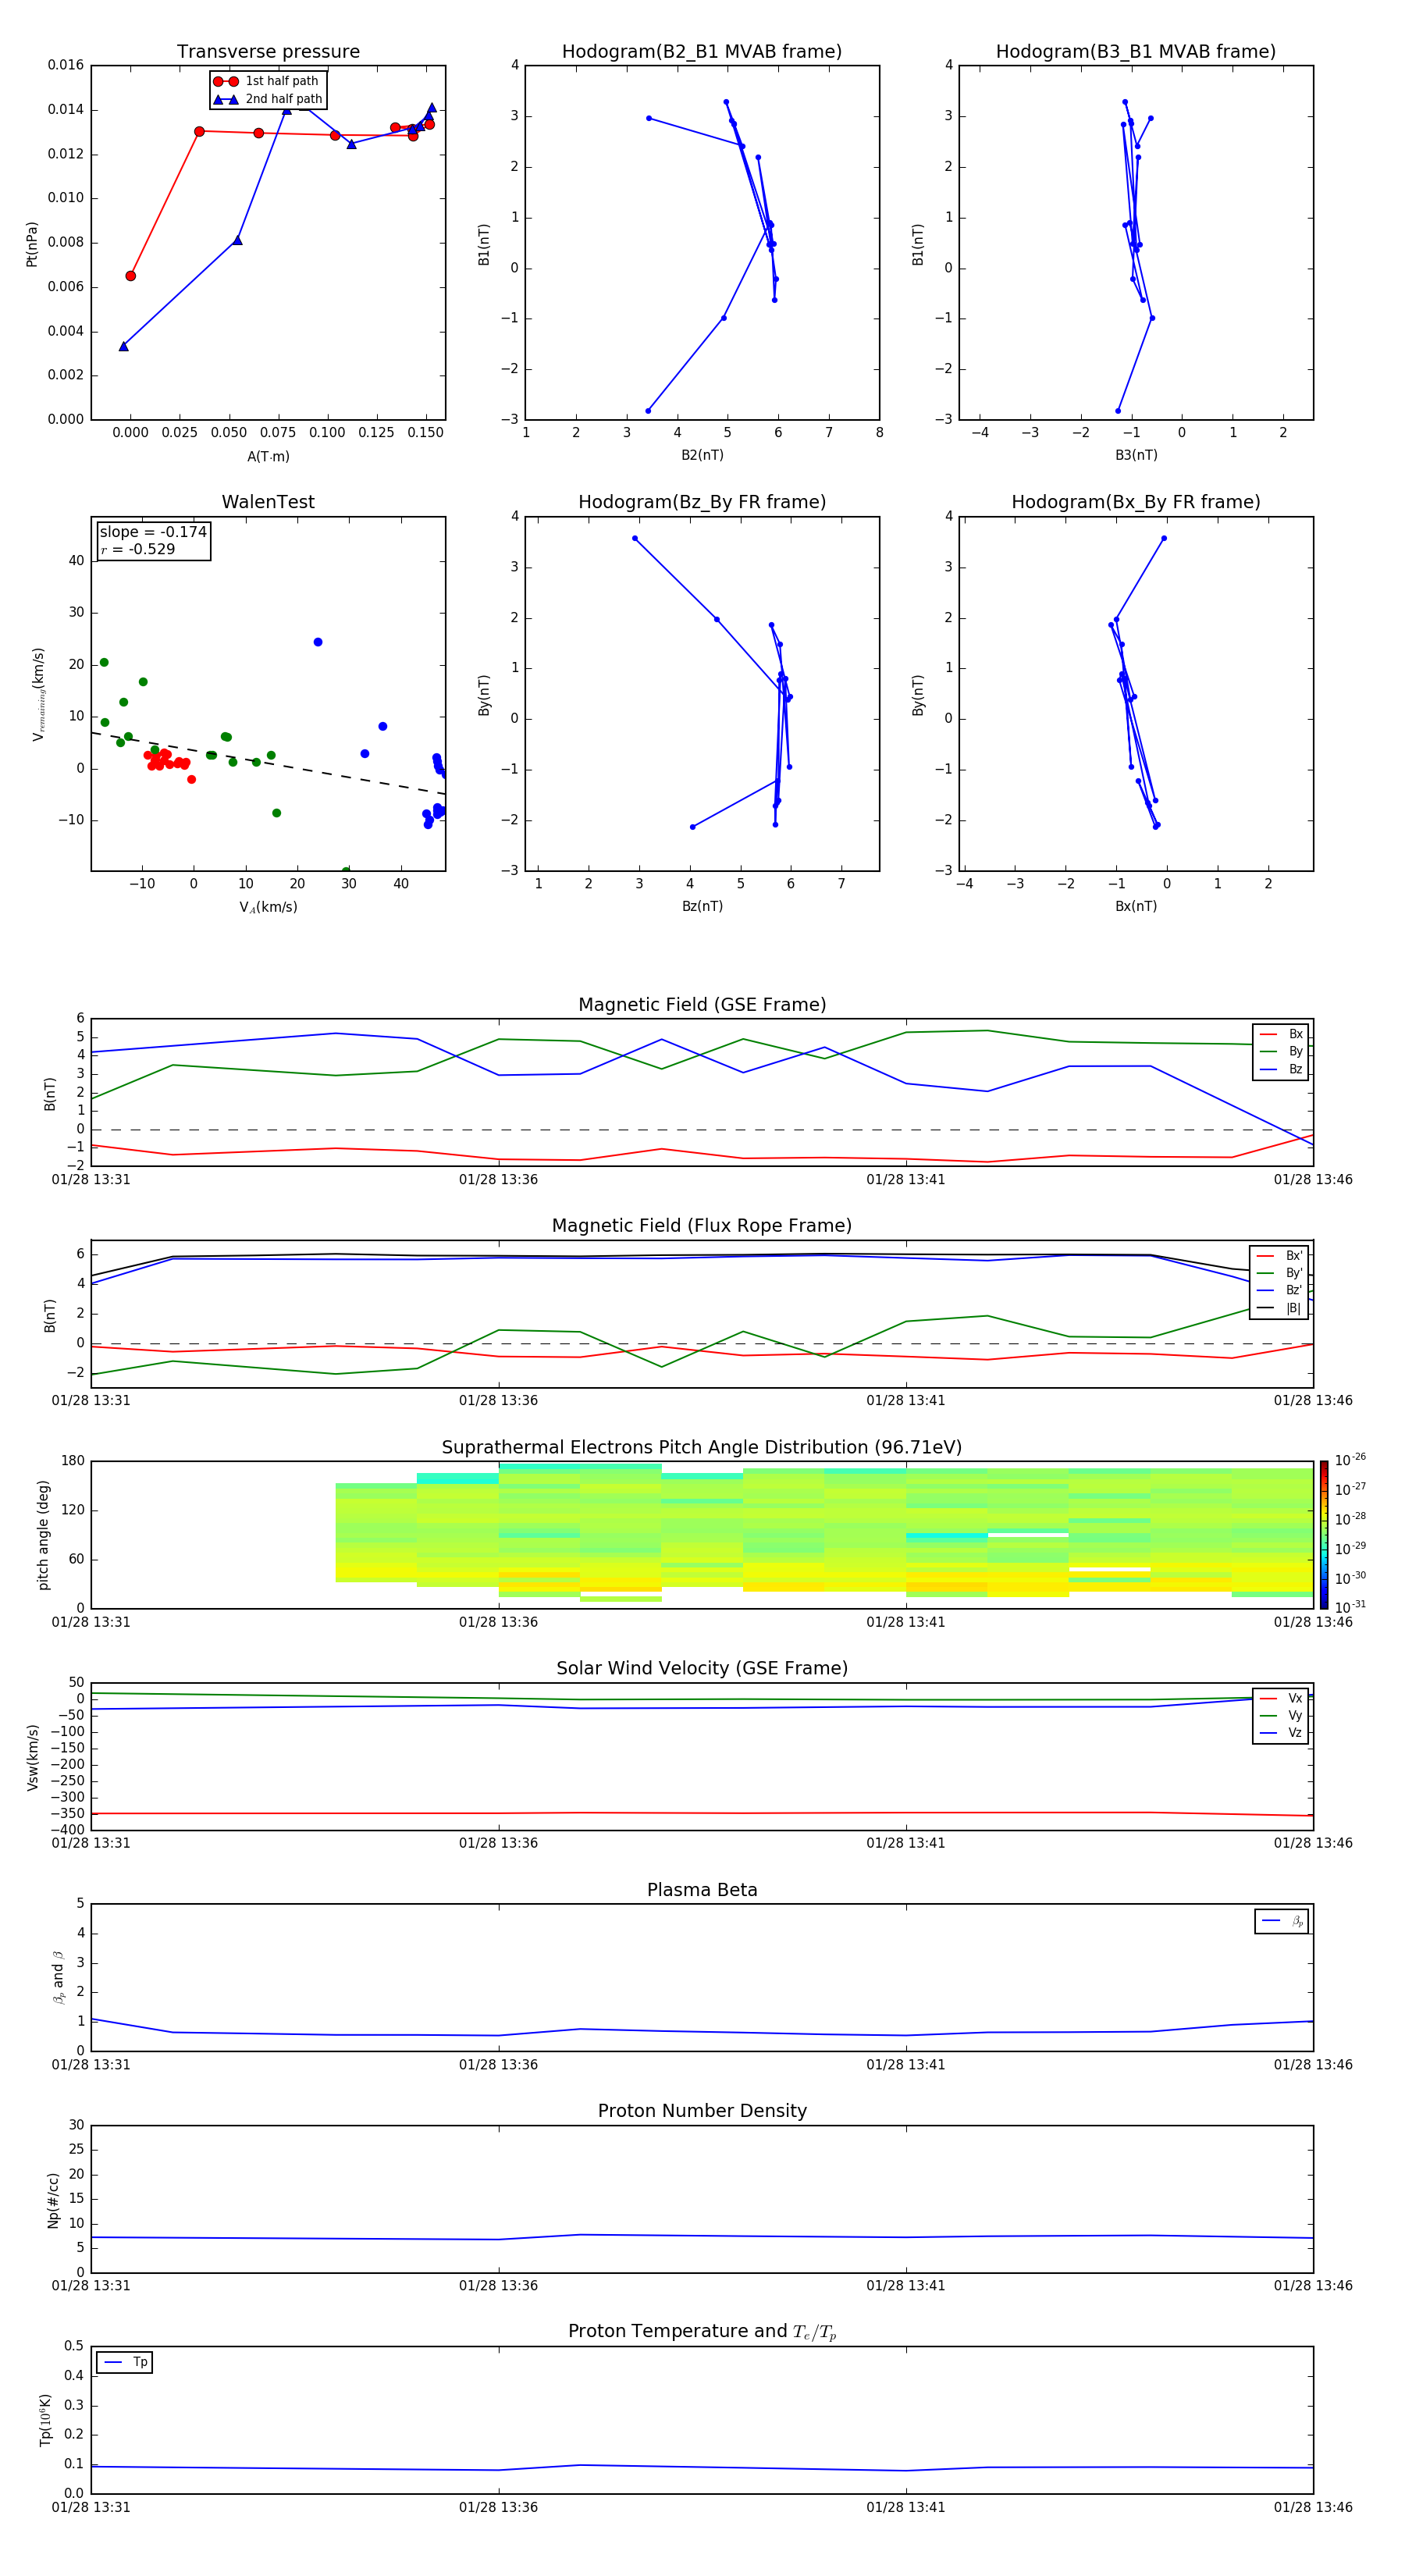Click the 'WalenTest' plot title
The image size is (1405, 2576).
tap(268, 502)
